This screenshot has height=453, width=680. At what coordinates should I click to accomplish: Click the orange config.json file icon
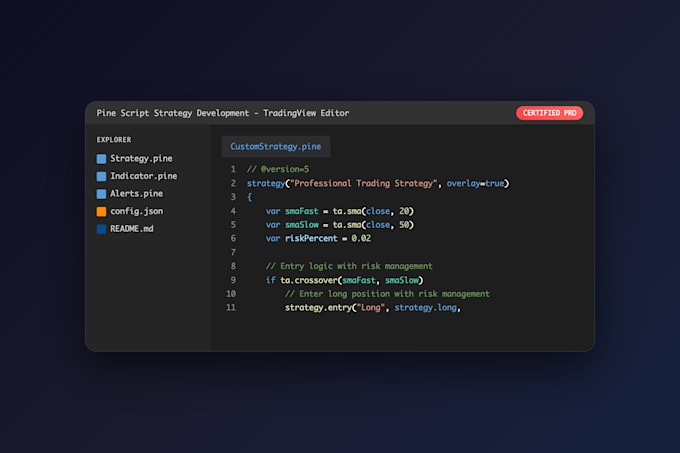(x=101, y=212)
